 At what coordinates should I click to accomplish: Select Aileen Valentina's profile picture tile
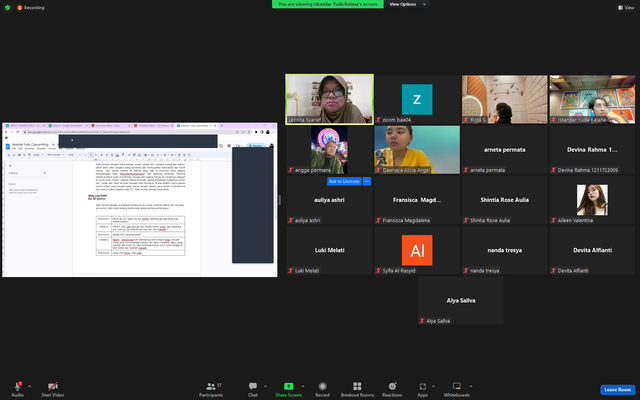point(592,200)
